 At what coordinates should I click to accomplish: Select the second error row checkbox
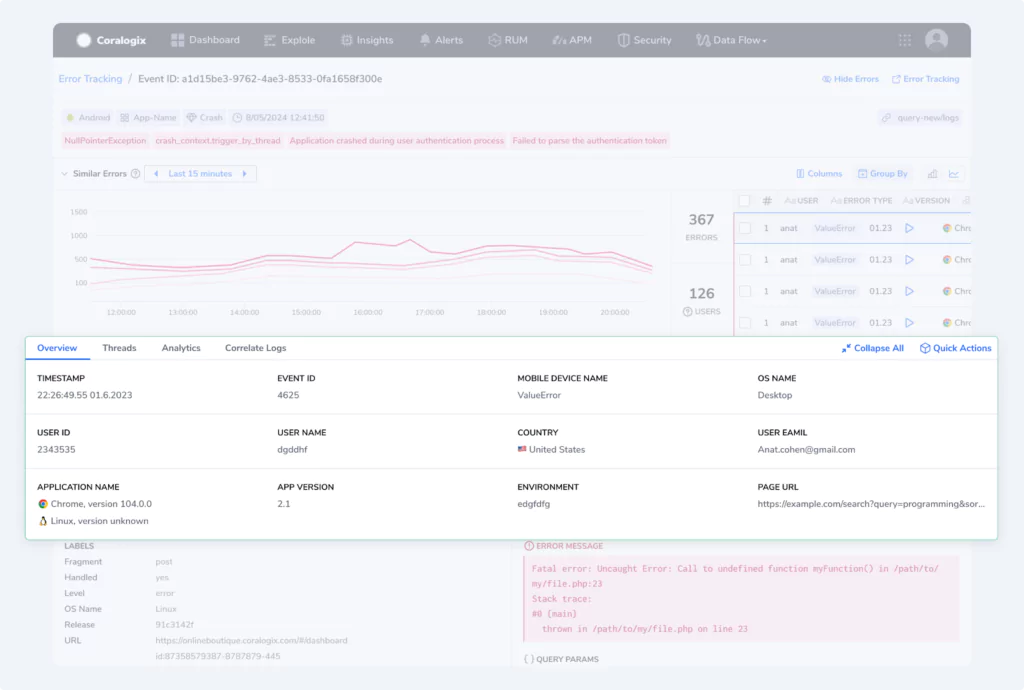744,260
